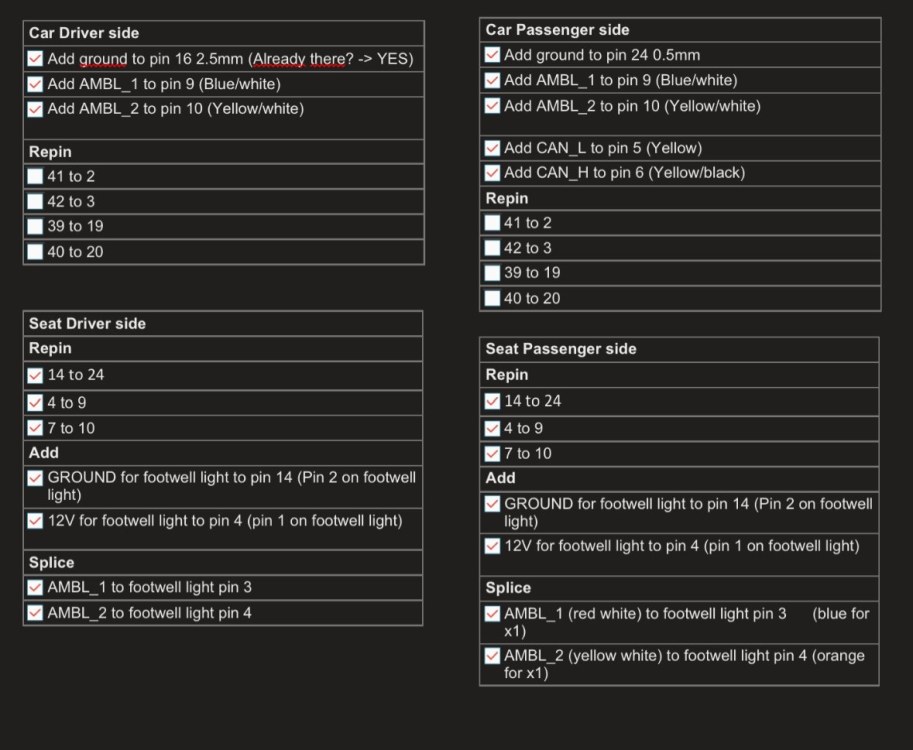
Task: Uncheck 'AMBL_2 (yellow white)' splice in Seat Passenger side
Action: point(492,656)
